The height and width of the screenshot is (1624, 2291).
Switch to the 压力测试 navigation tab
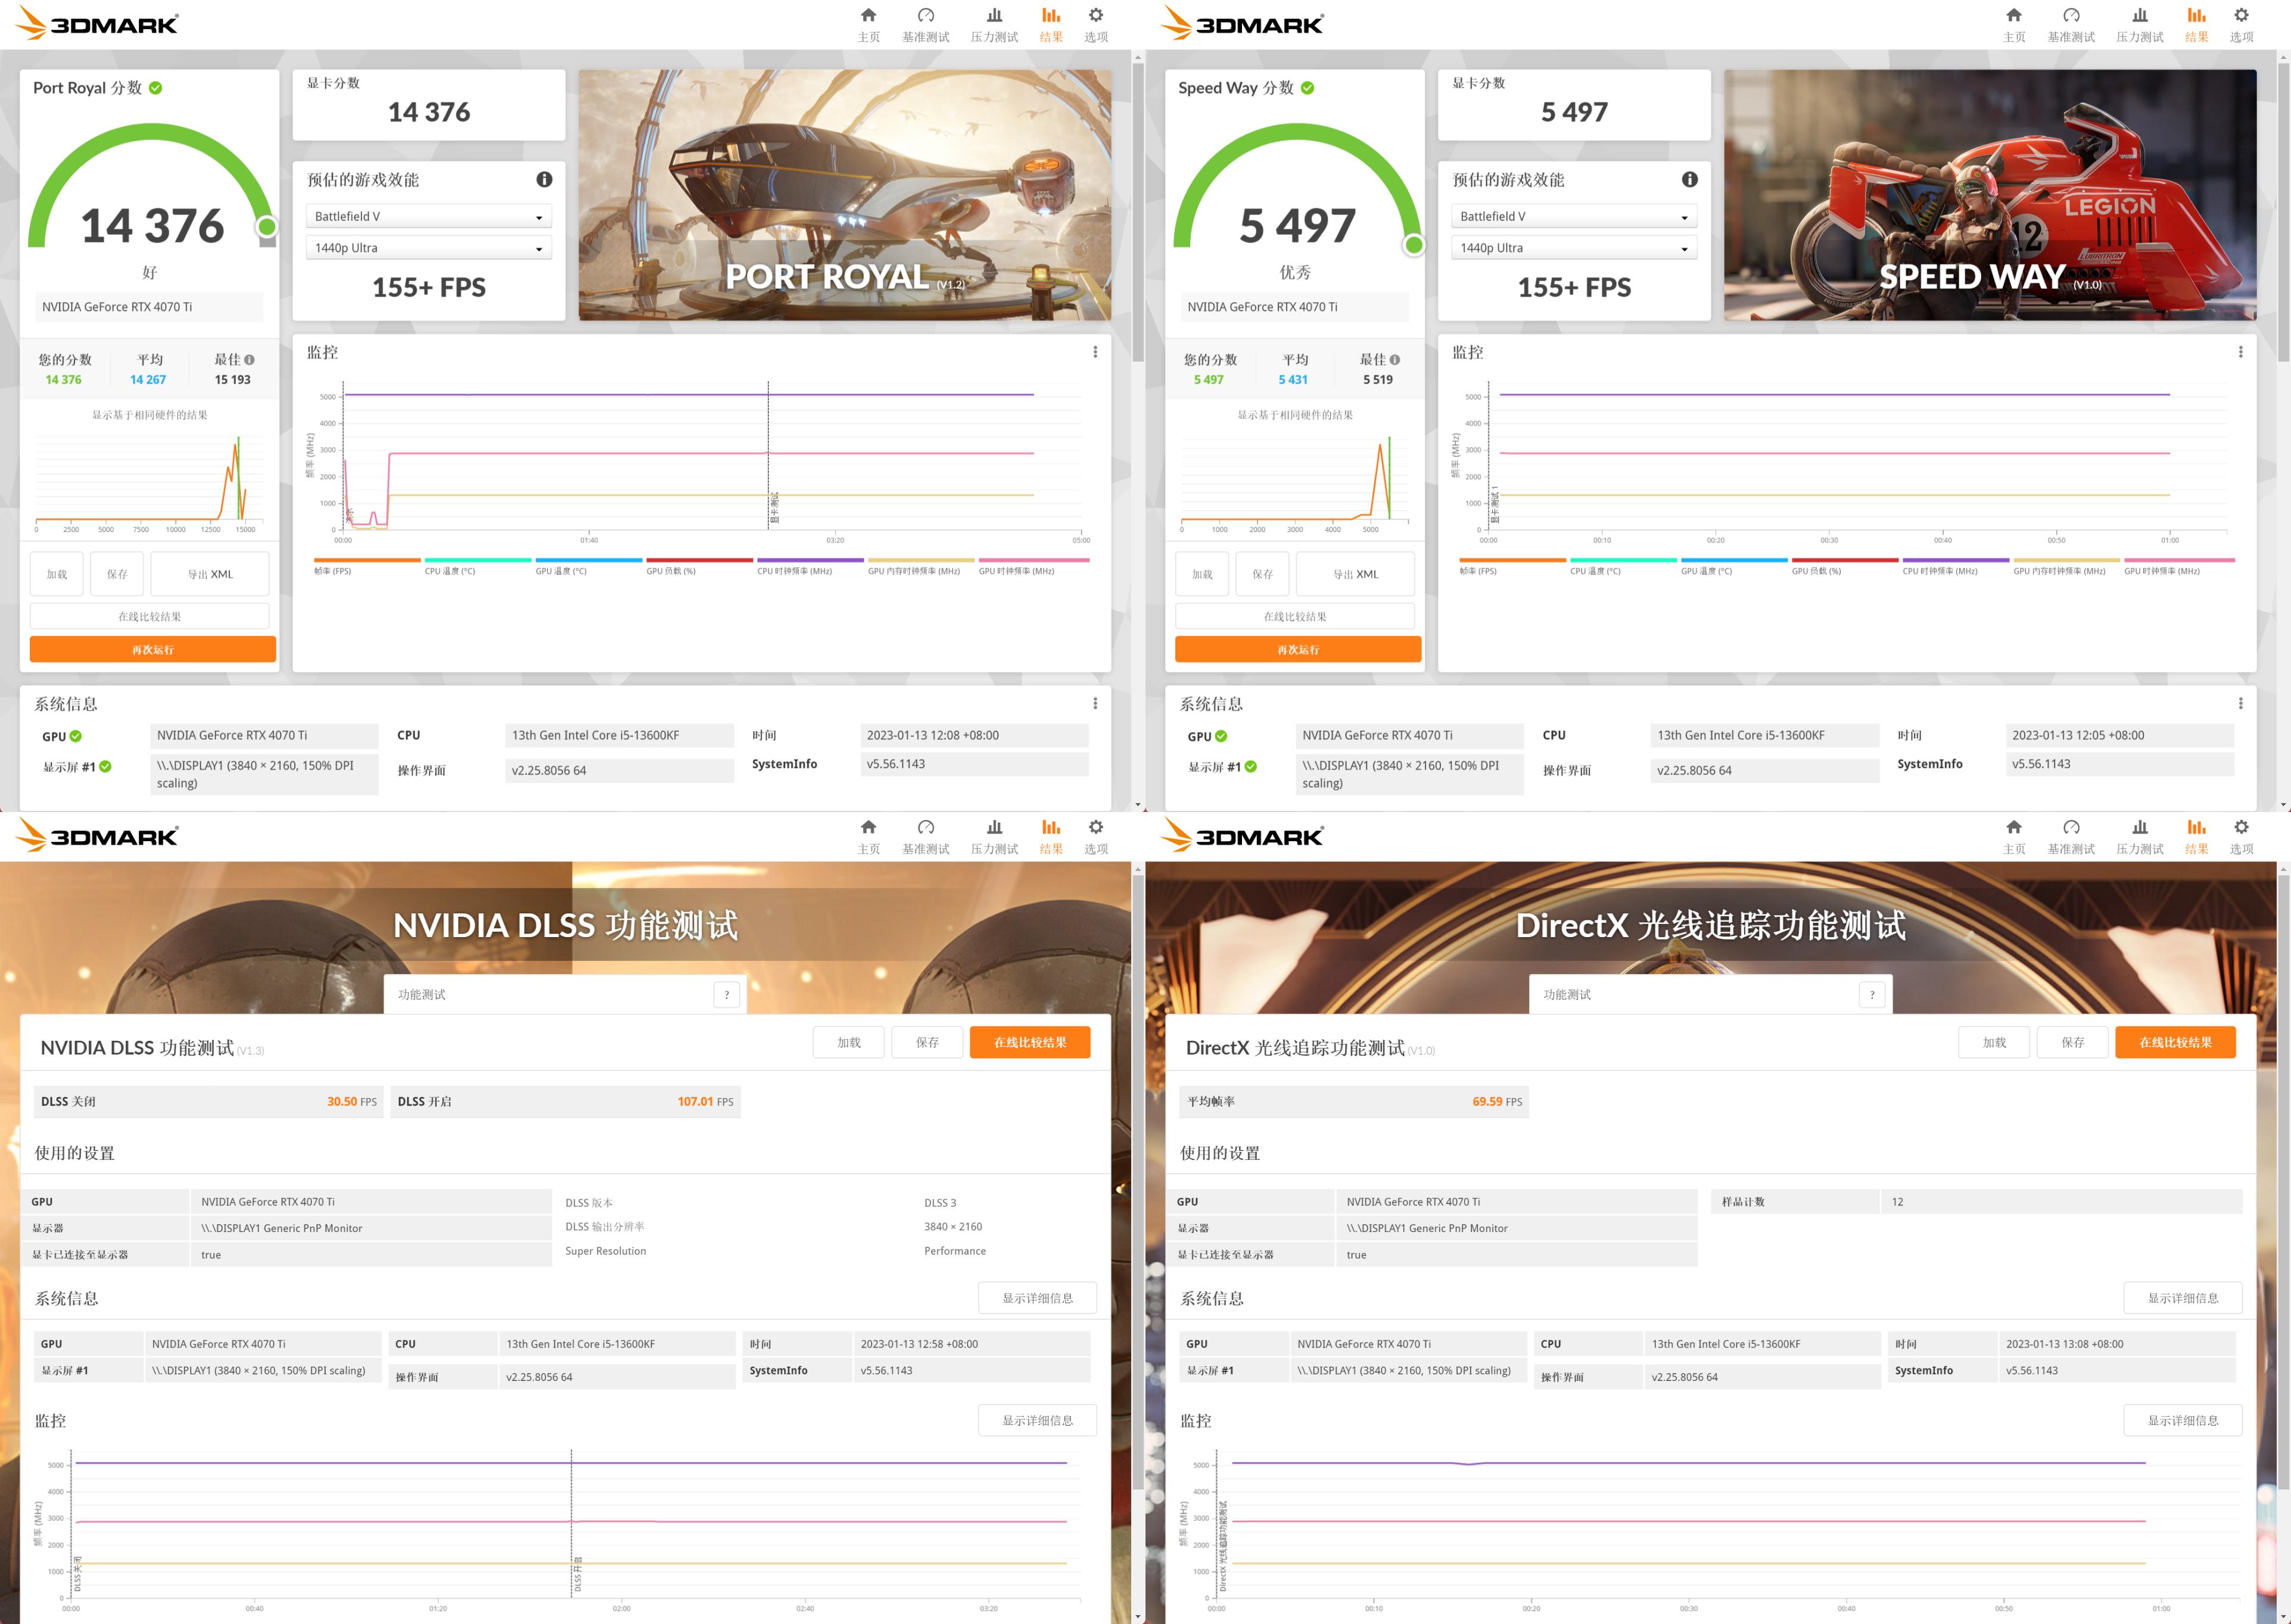coord(994,23)
